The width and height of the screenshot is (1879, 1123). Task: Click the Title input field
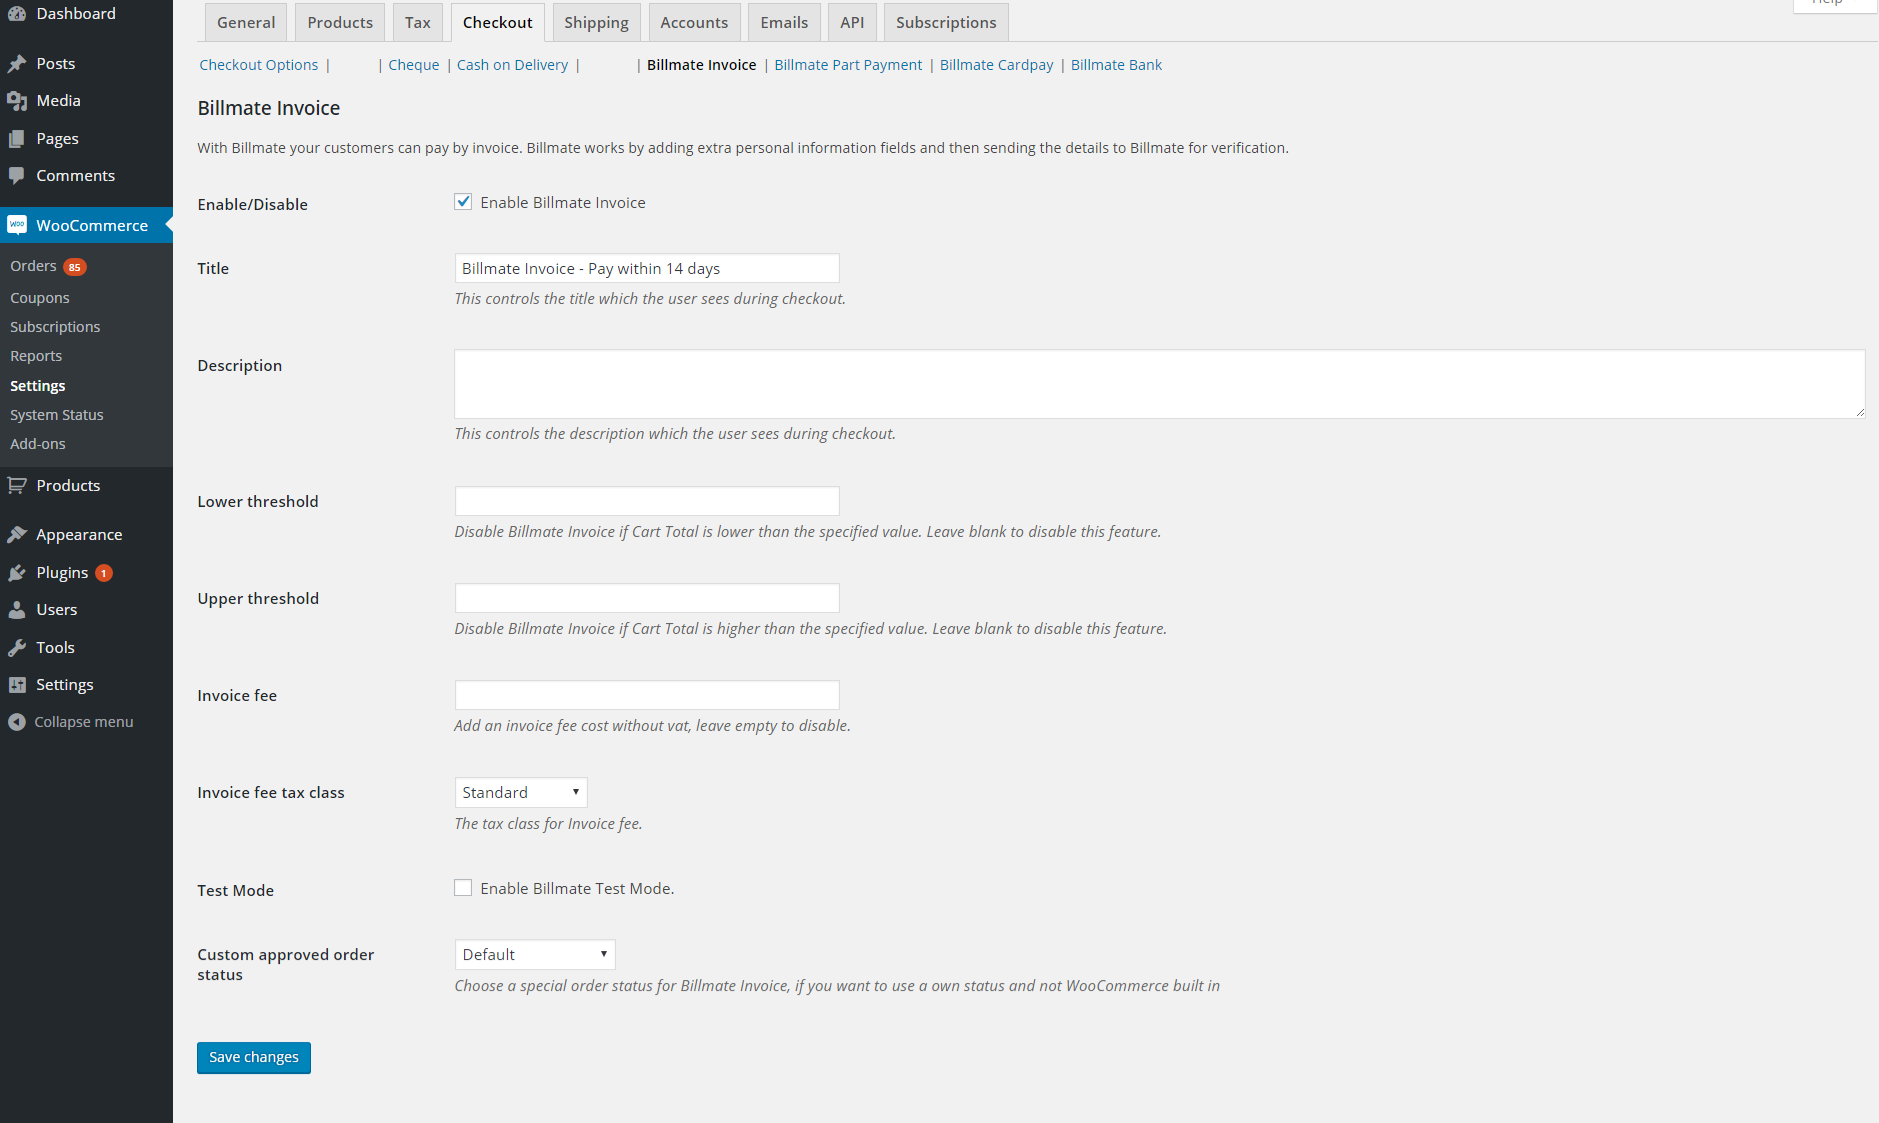pyautogui.click(x=647, y=268)
